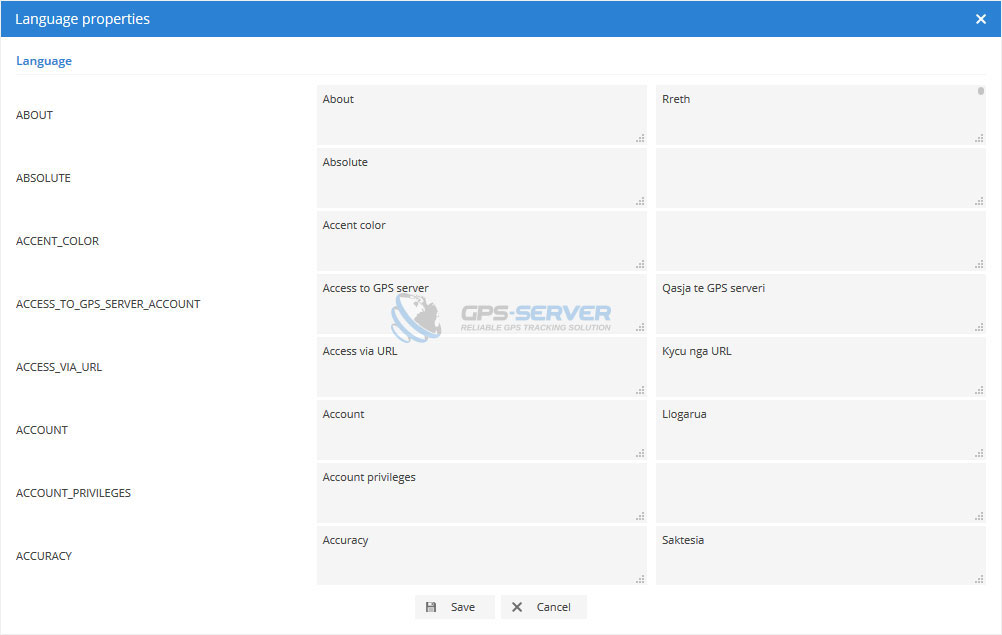This screenshot has width=1002, height=635.
Task: Select the Absolute English text field
Action: tap(481, 178)
